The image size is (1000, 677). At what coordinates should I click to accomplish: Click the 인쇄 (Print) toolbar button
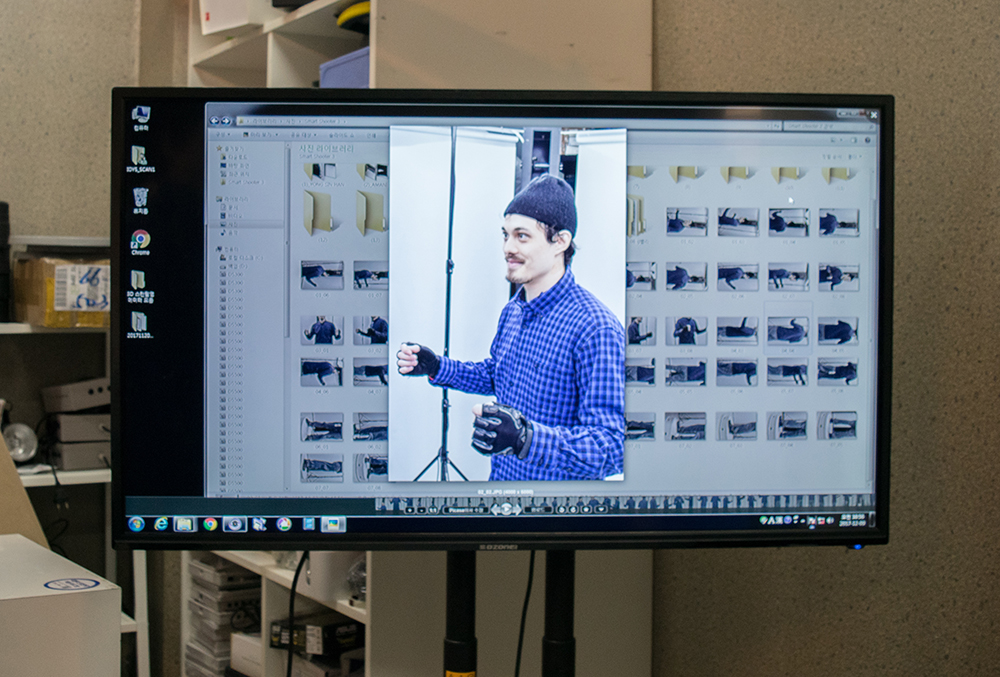pos(373,135)
